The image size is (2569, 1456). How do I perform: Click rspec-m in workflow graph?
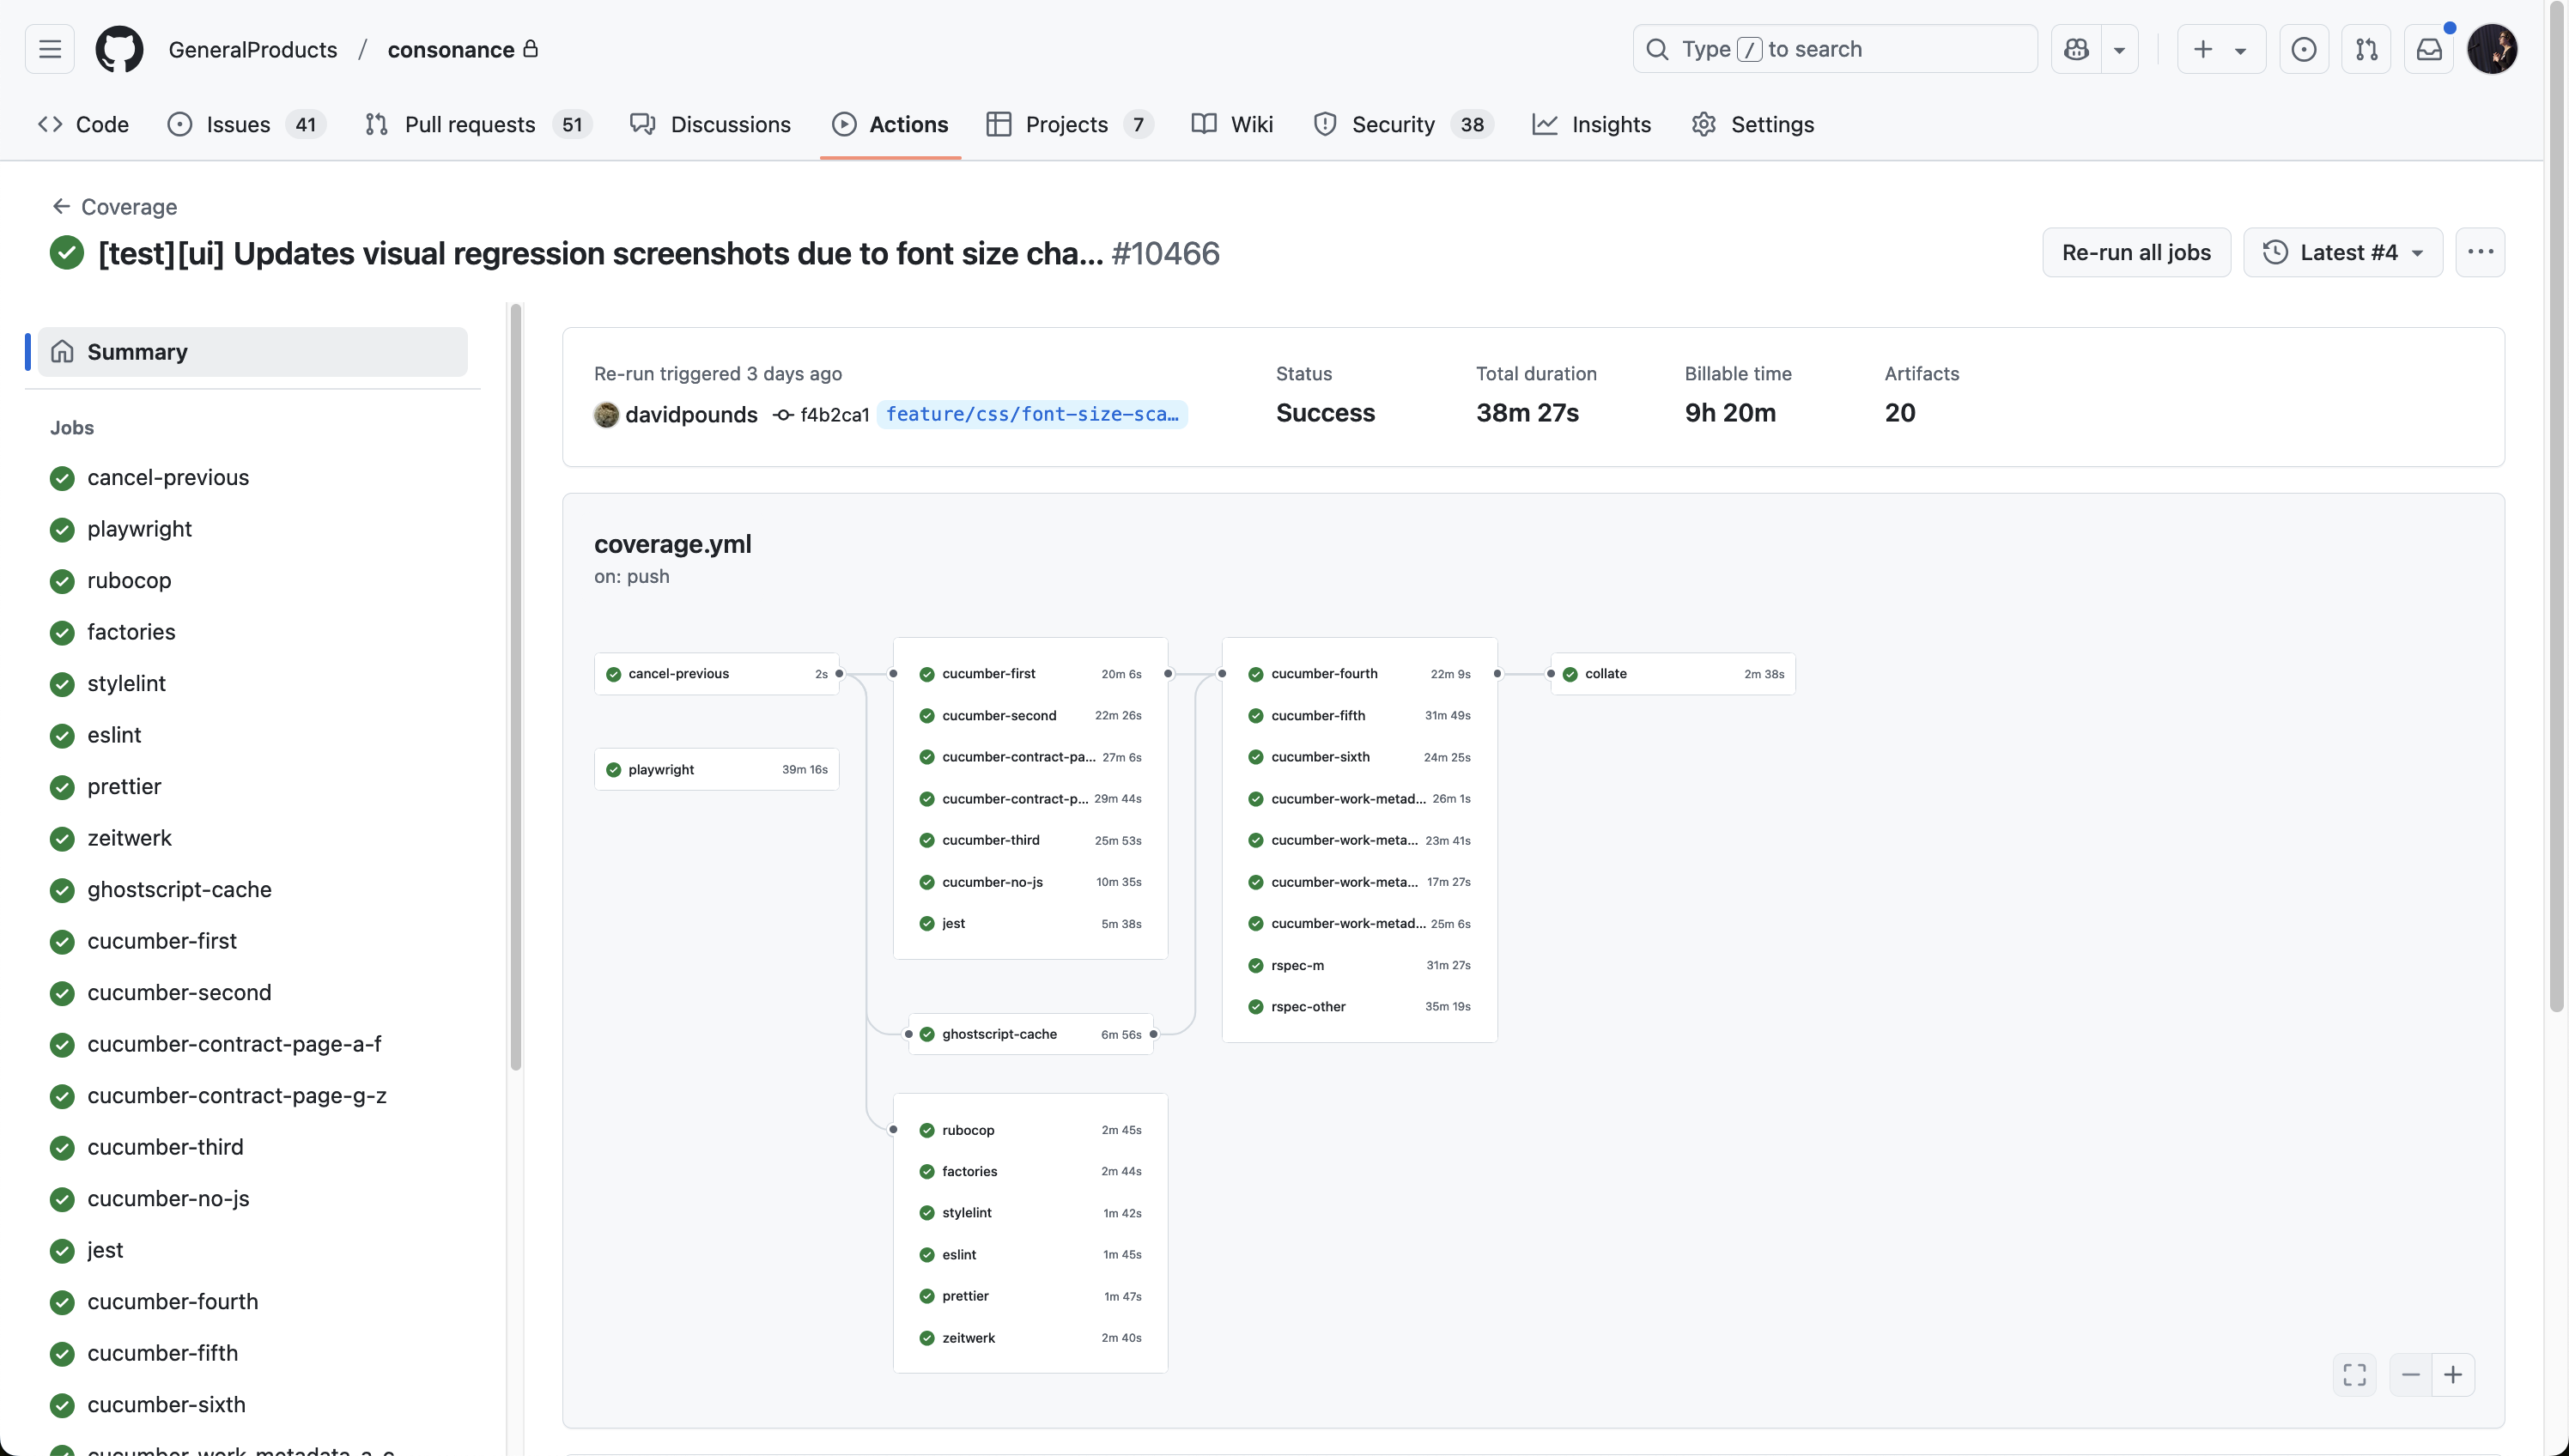pyautogui.click(x=1359, y=966)
